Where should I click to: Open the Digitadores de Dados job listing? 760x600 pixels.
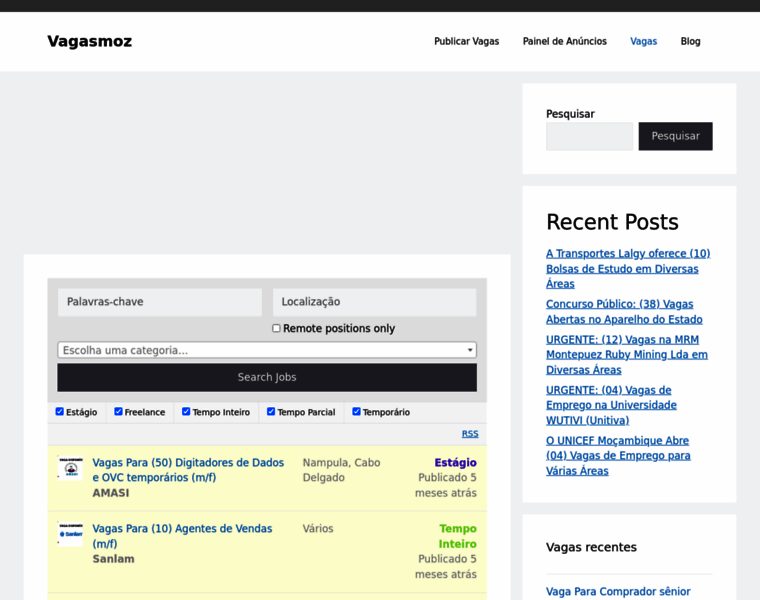click(188, 470)
